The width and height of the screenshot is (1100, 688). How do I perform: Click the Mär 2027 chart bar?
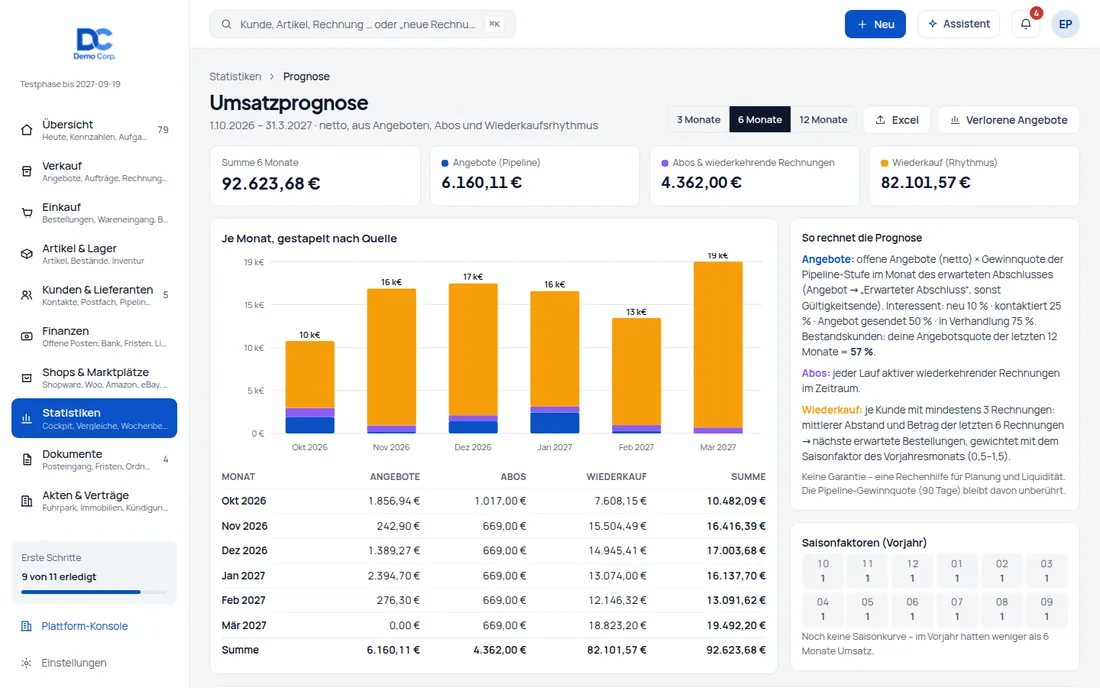click(718, 347)
